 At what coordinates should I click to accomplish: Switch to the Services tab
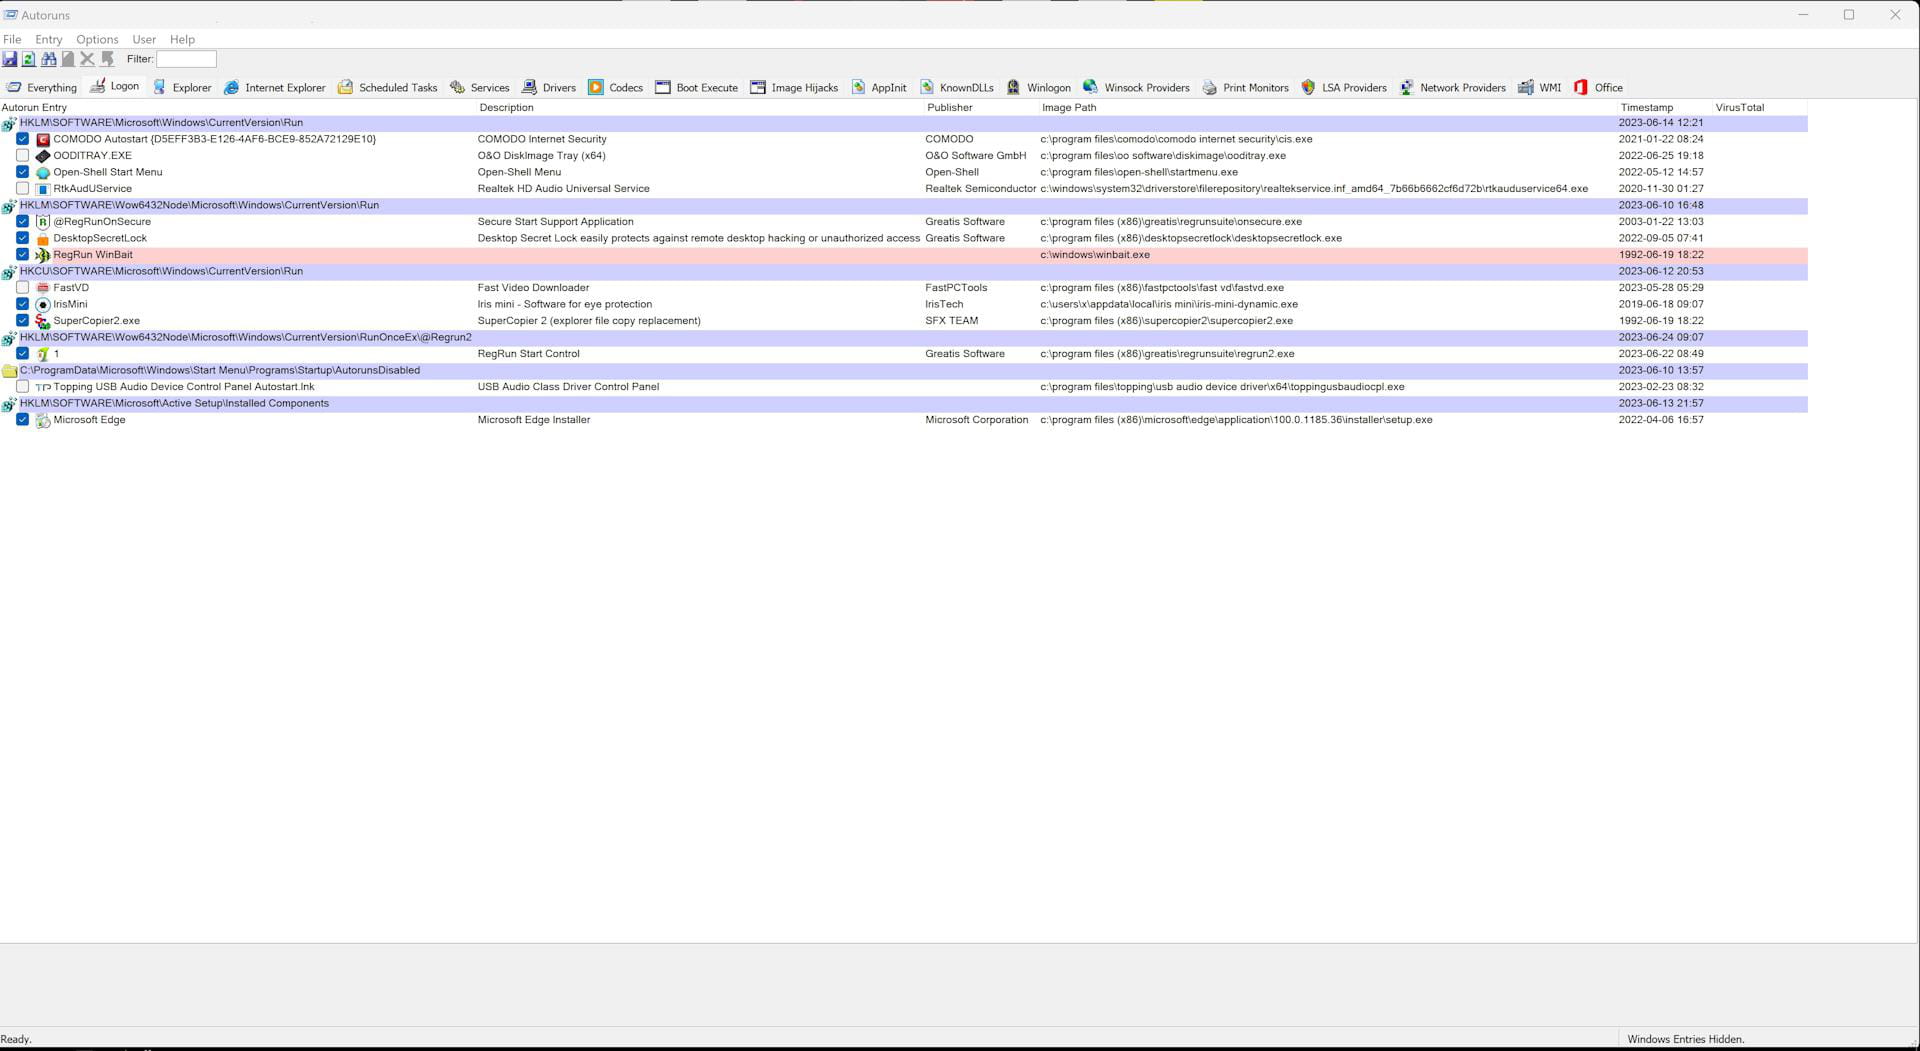coord(479,87)
